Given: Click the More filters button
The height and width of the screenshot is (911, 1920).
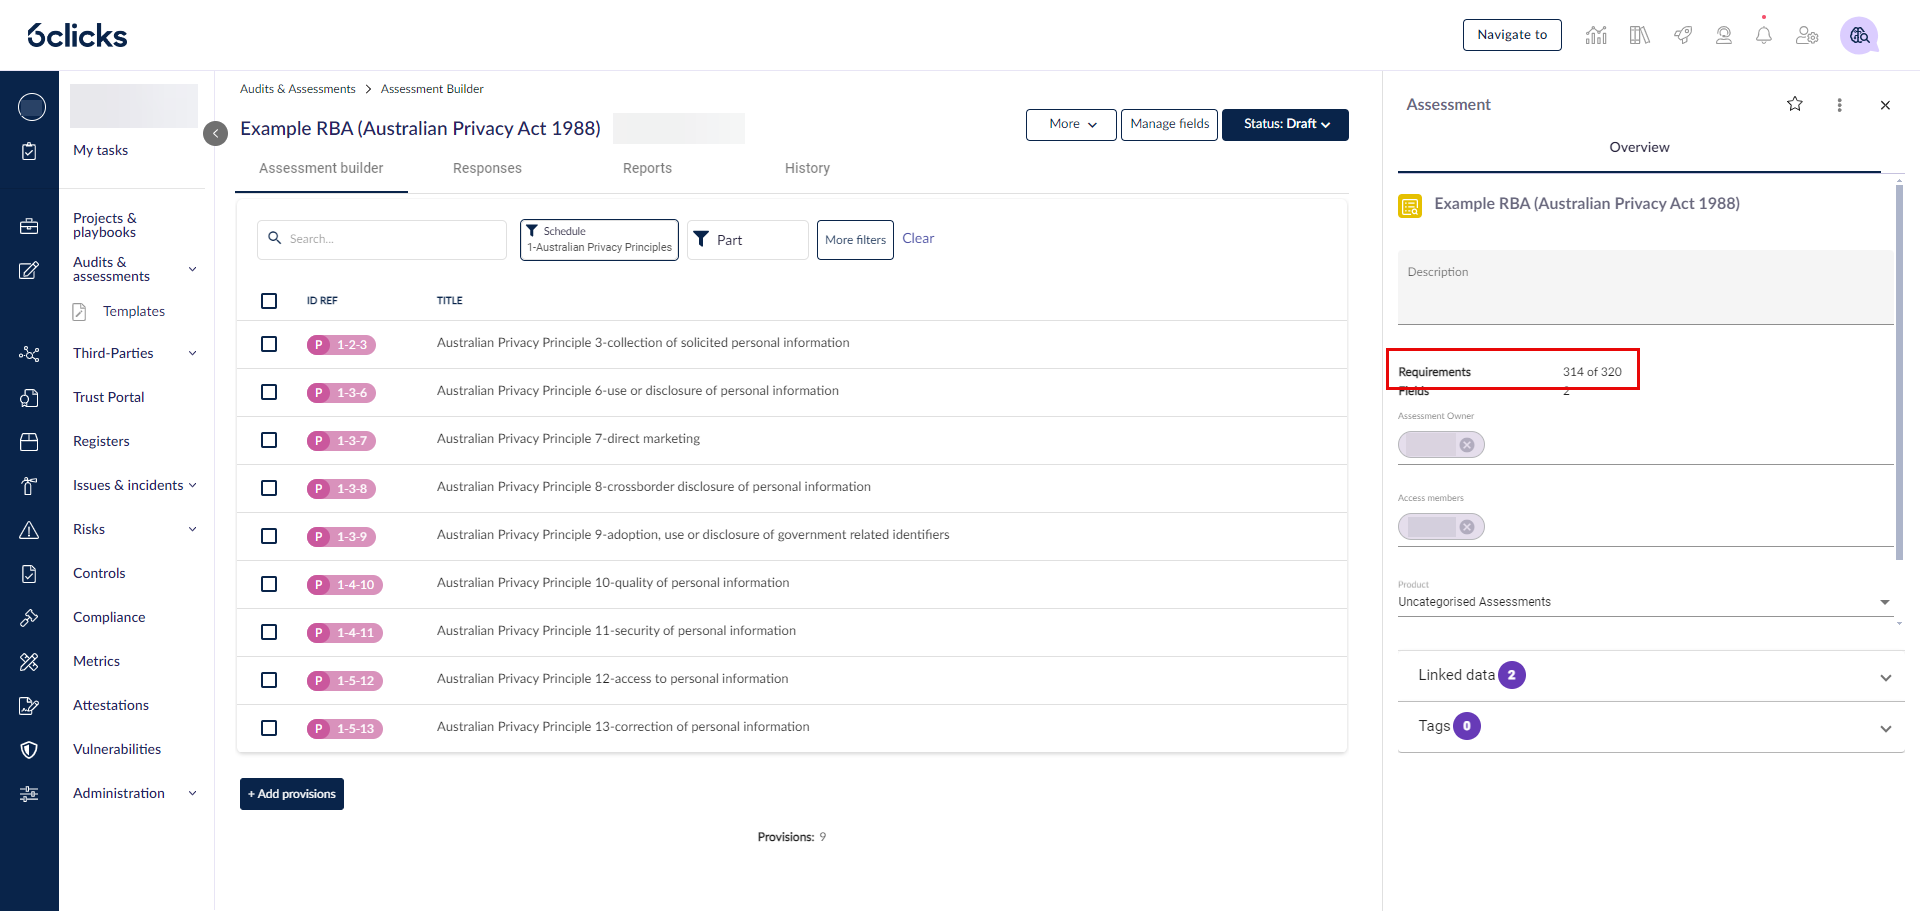Looking at the screenshot, I should (x=855, y=240).
